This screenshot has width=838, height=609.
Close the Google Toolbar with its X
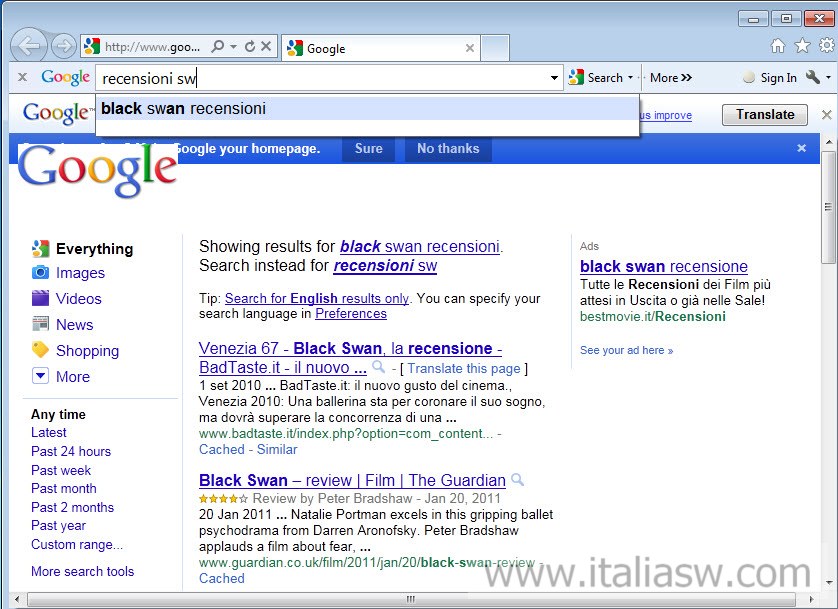pos(22,77)
